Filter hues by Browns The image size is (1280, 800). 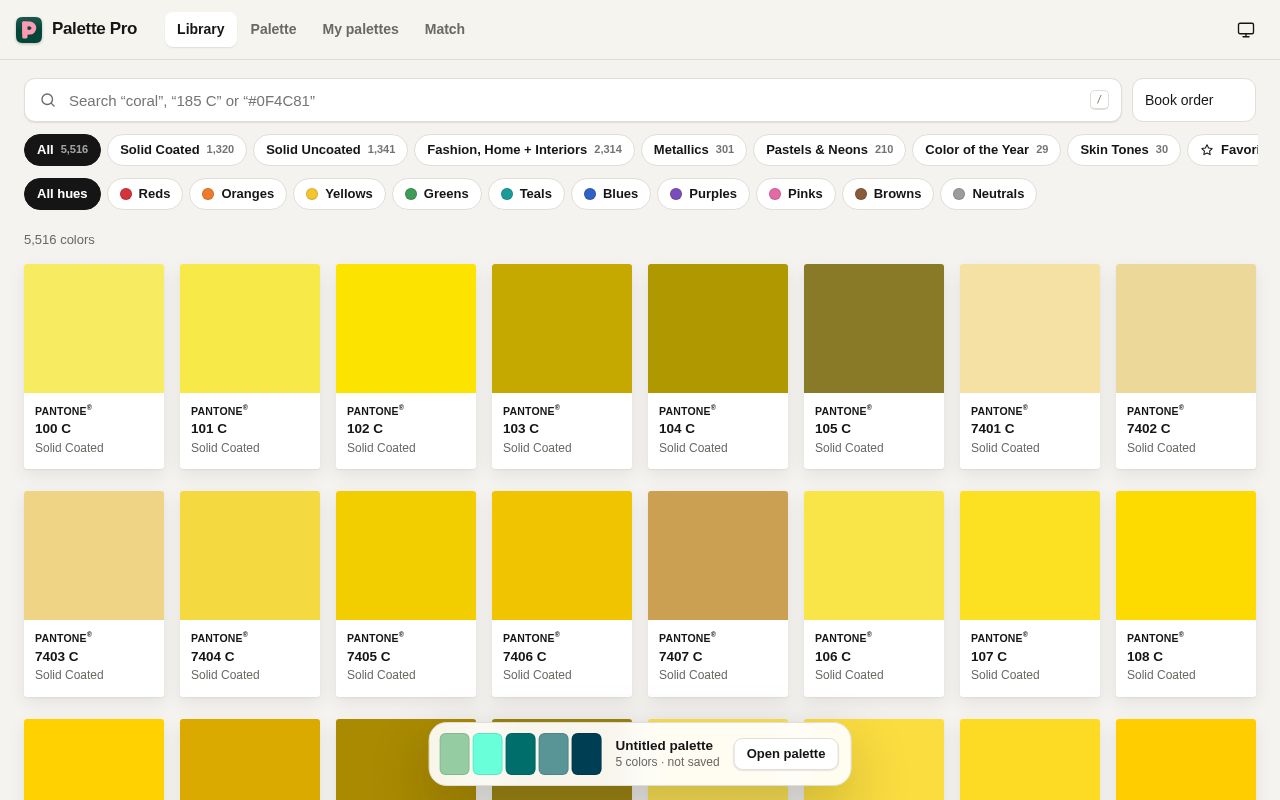pyautogui.click(x=888, y=194)
